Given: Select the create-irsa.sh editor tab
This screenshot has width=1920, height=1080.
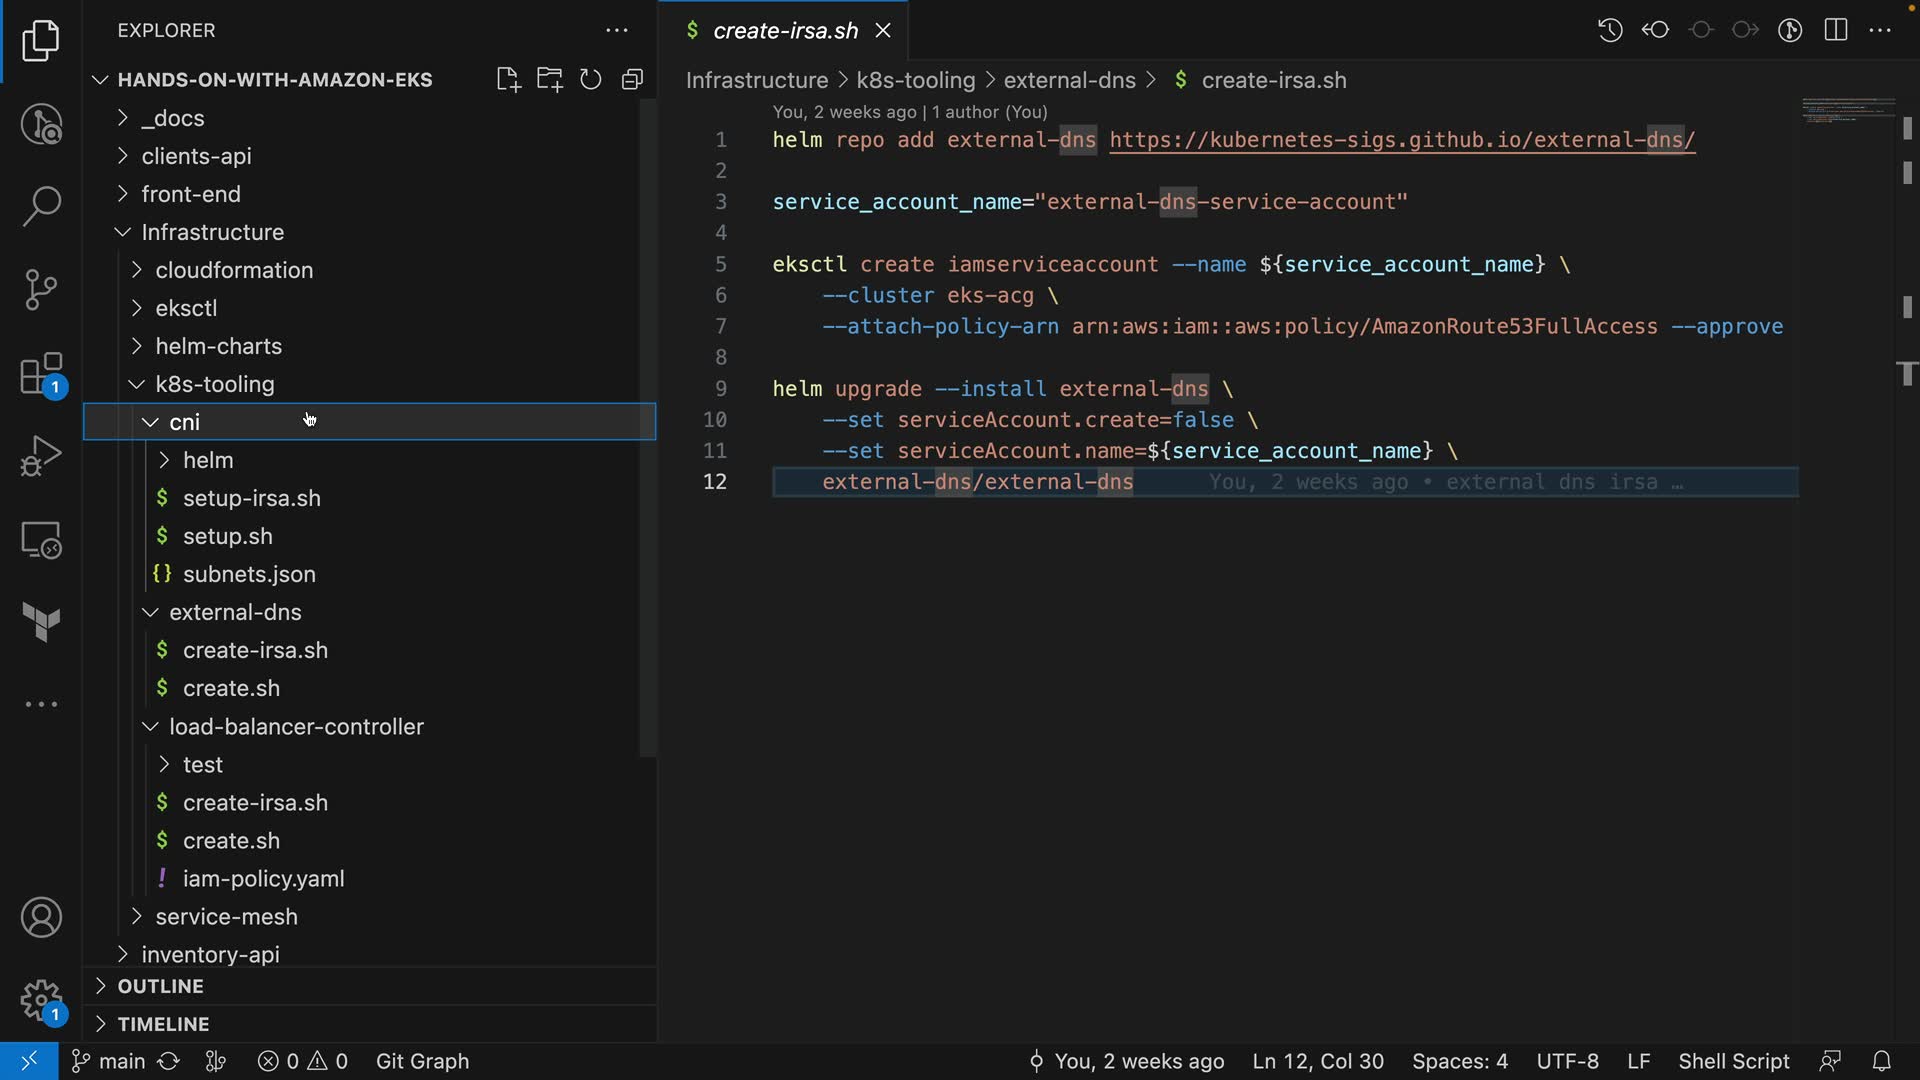Looking at the screenshot, I should click(785, 31).
